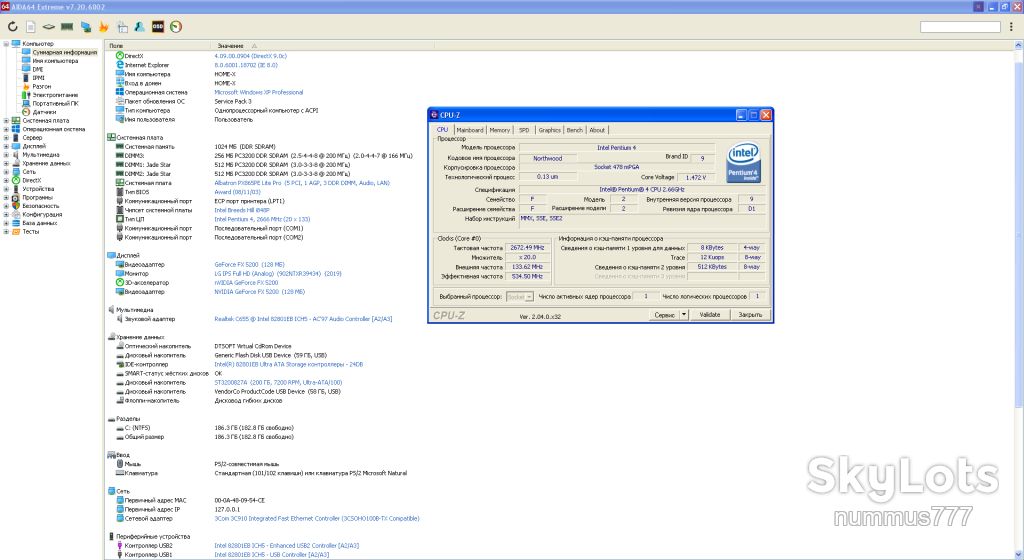Screen dimensions: 1024x560
Task: Click the Refresh arrow icon in AIDA64 toolbar
Action: [12, 27]
